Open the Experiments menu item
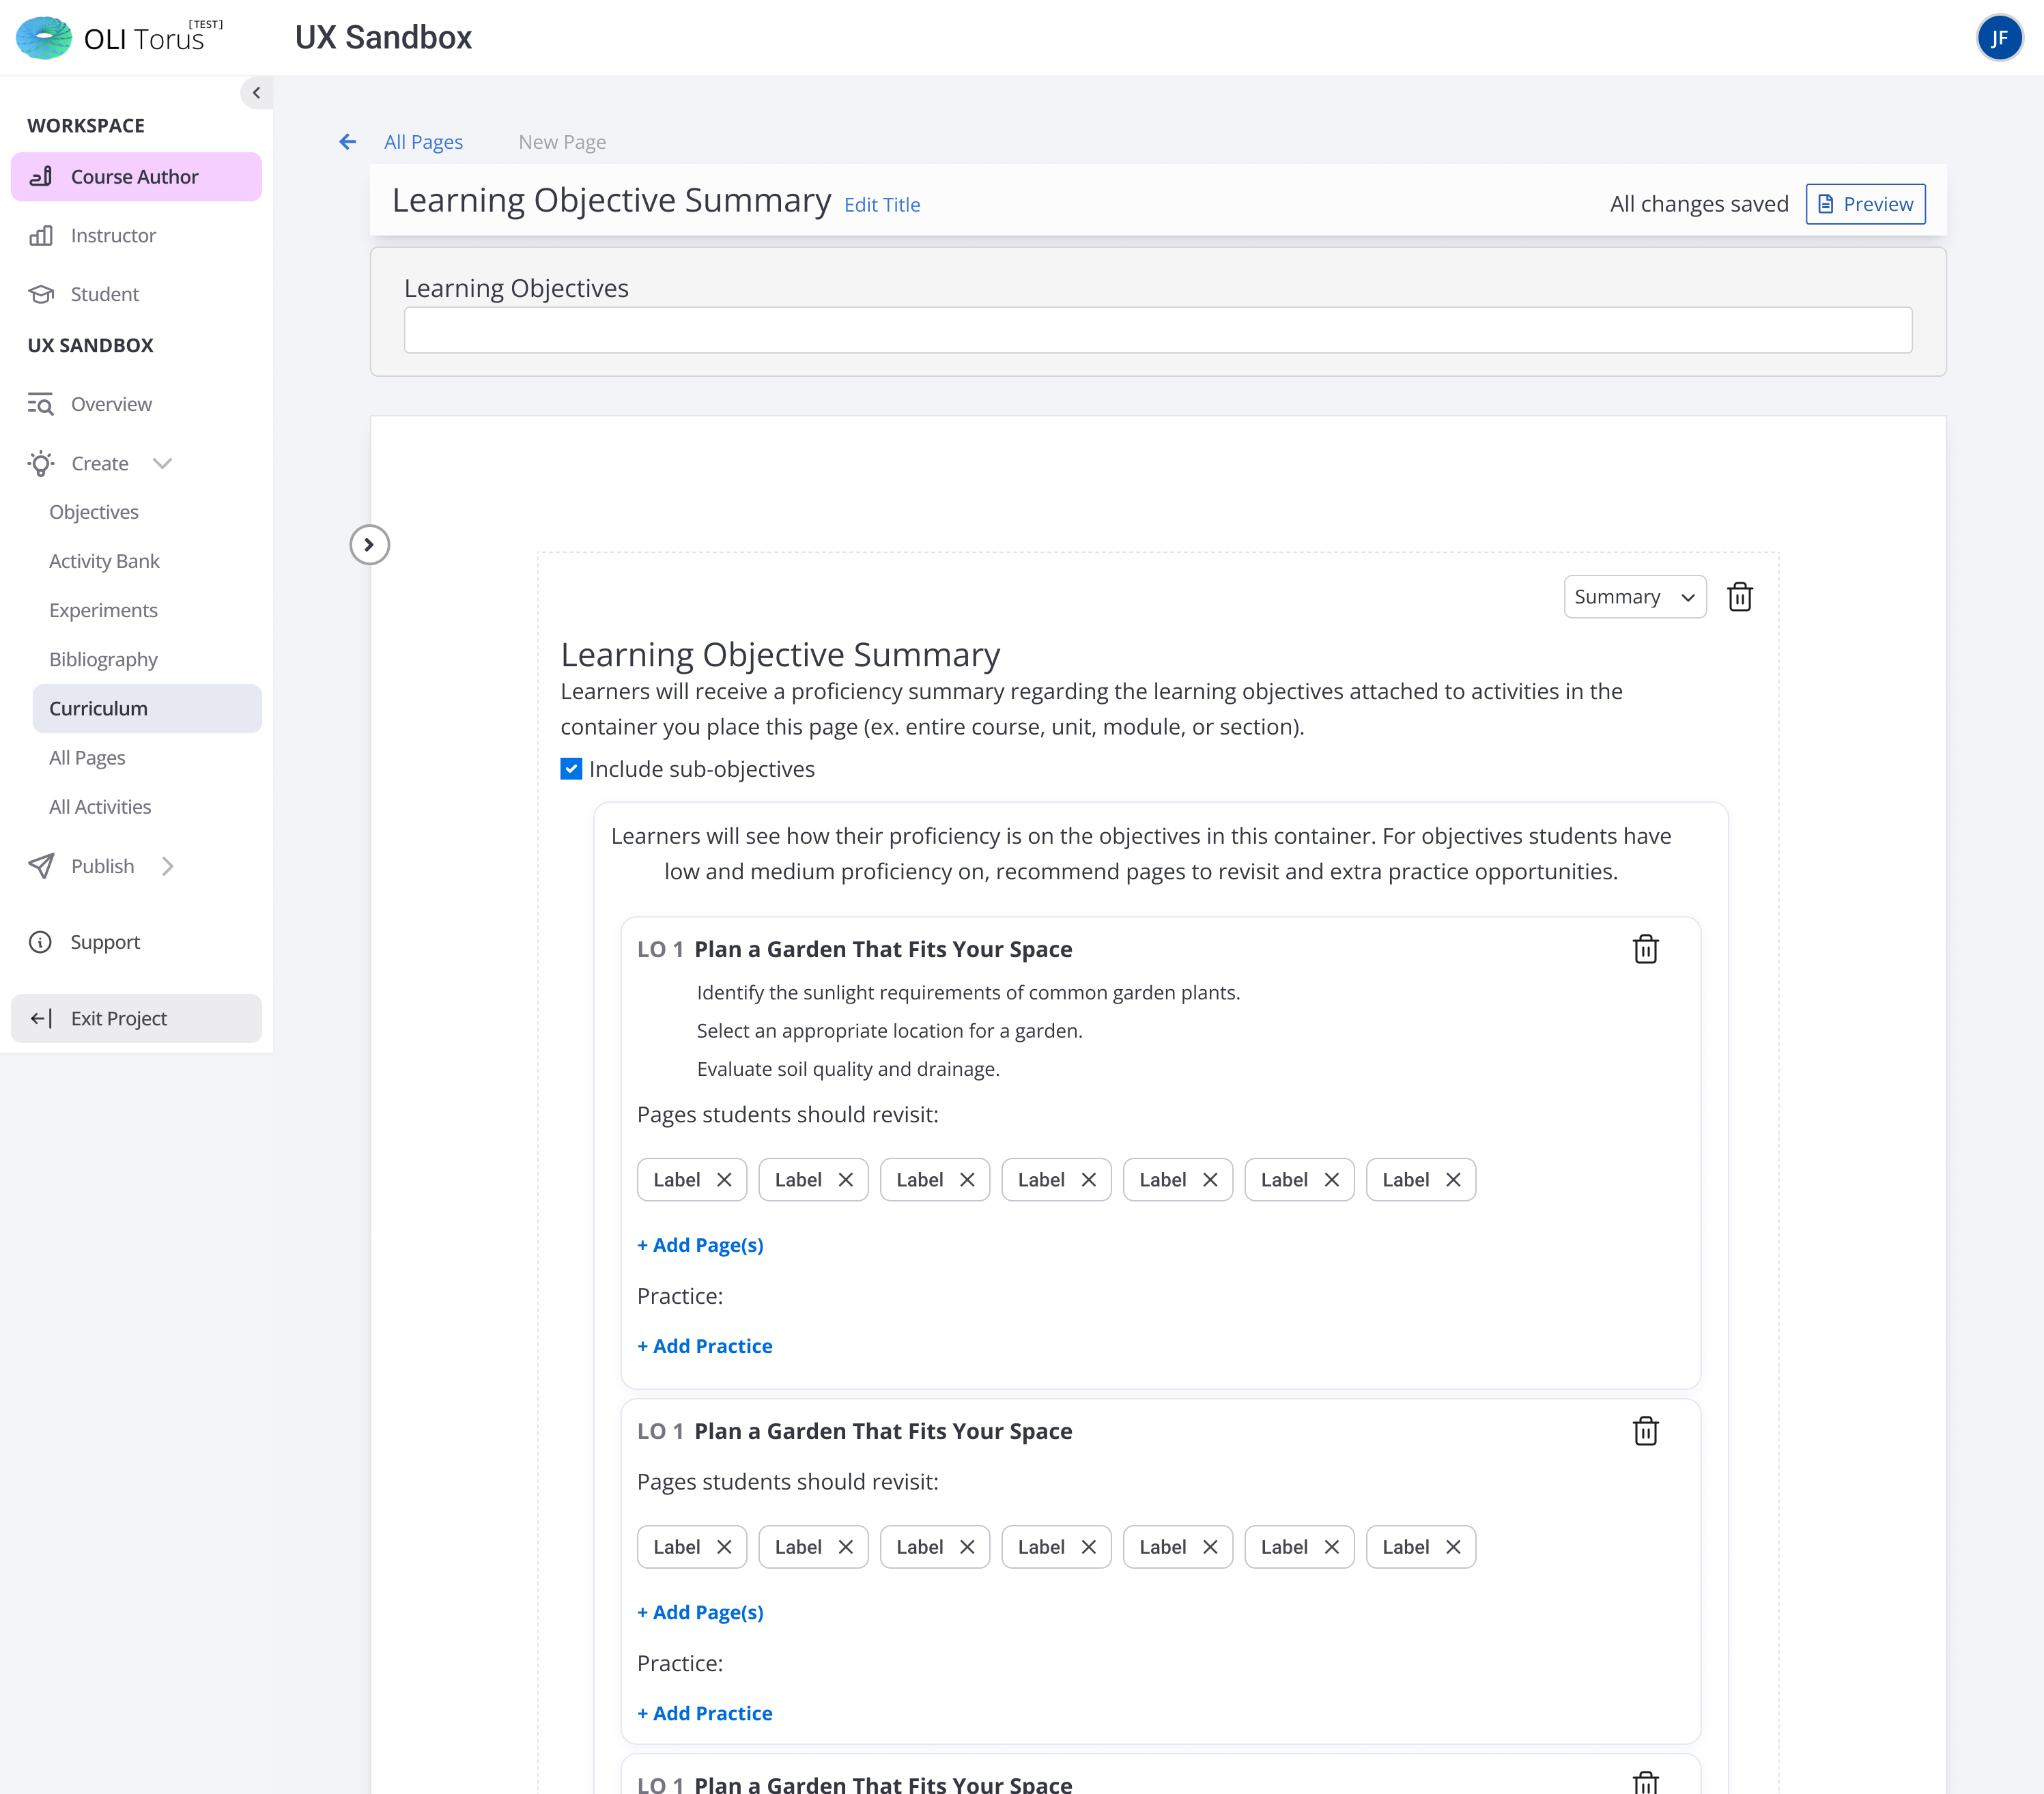 [x=103, y=610]
